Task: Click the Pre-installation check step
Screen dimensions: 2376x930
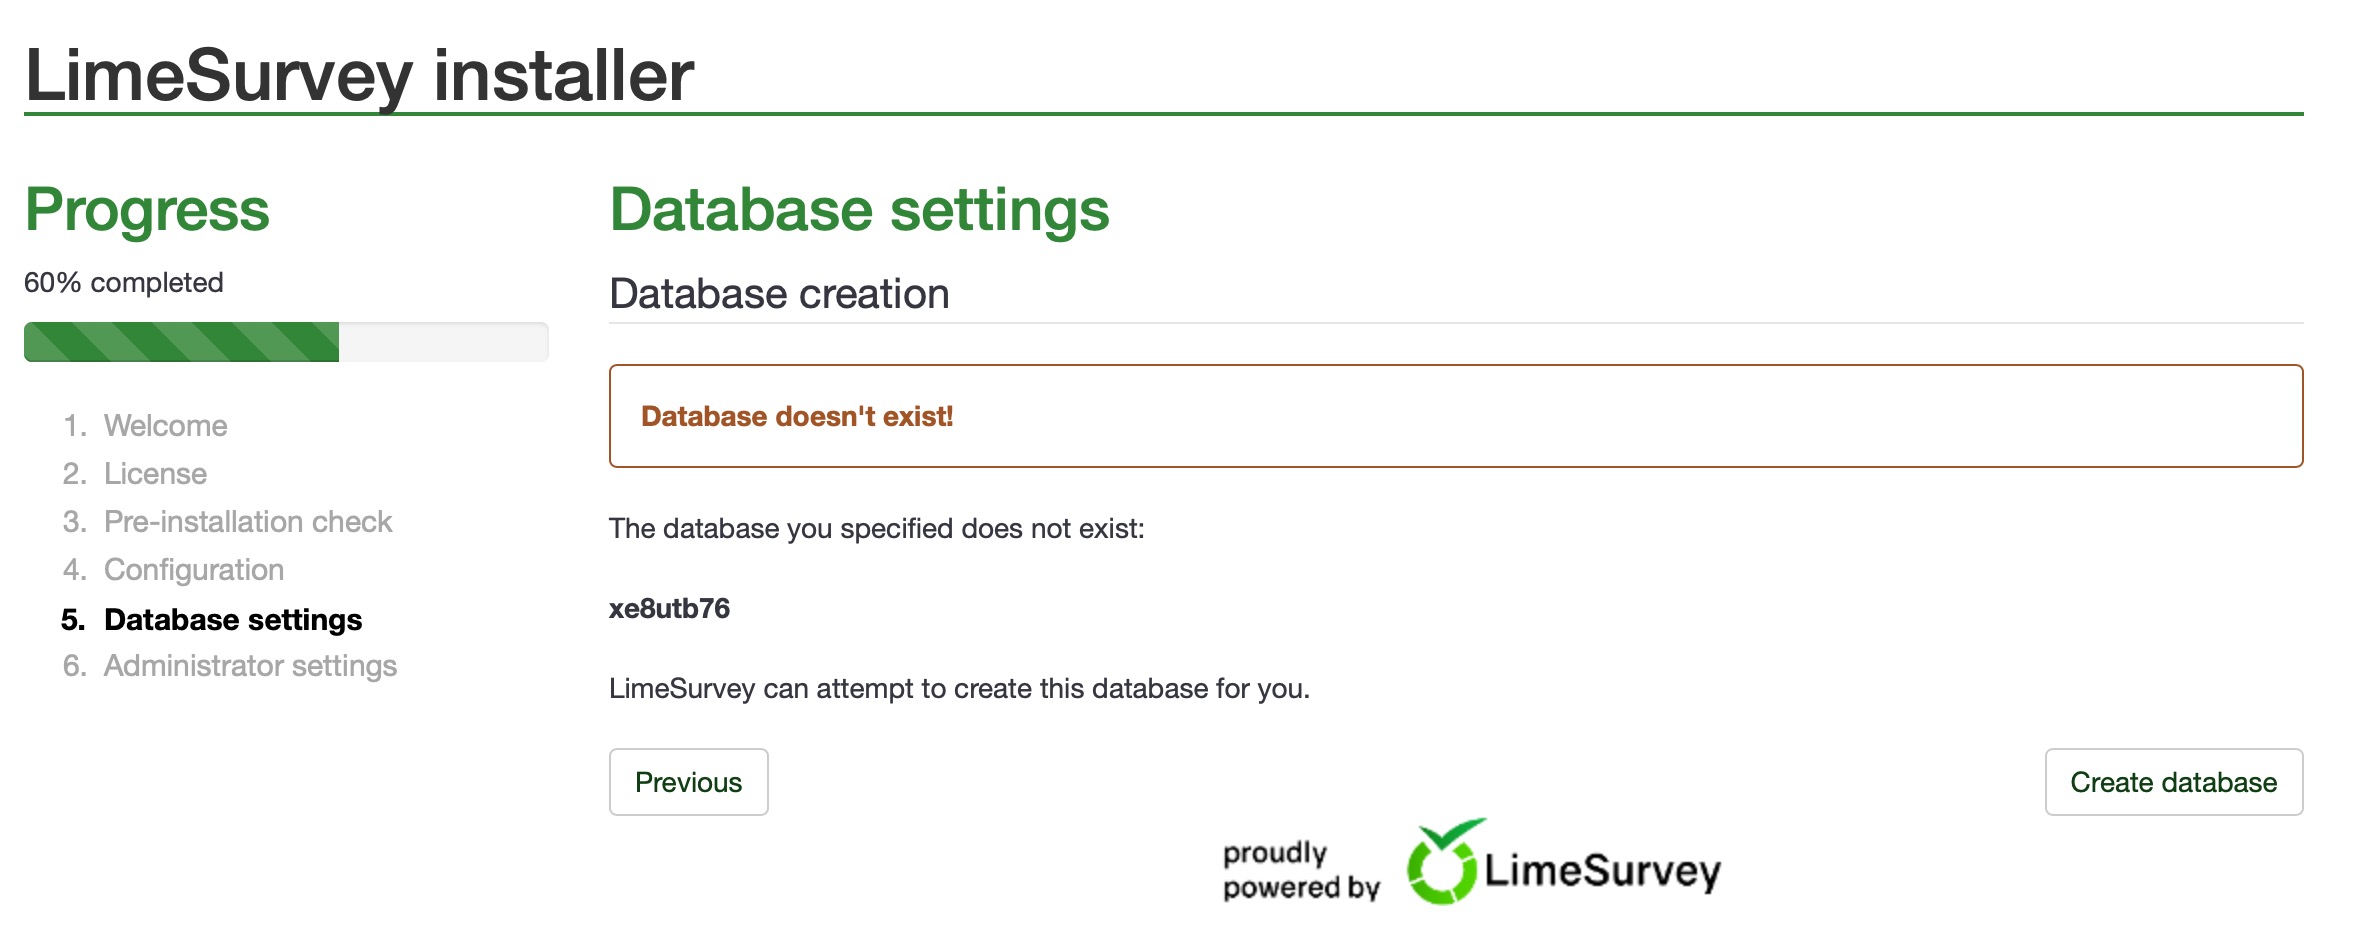Action: coord(247,522)
